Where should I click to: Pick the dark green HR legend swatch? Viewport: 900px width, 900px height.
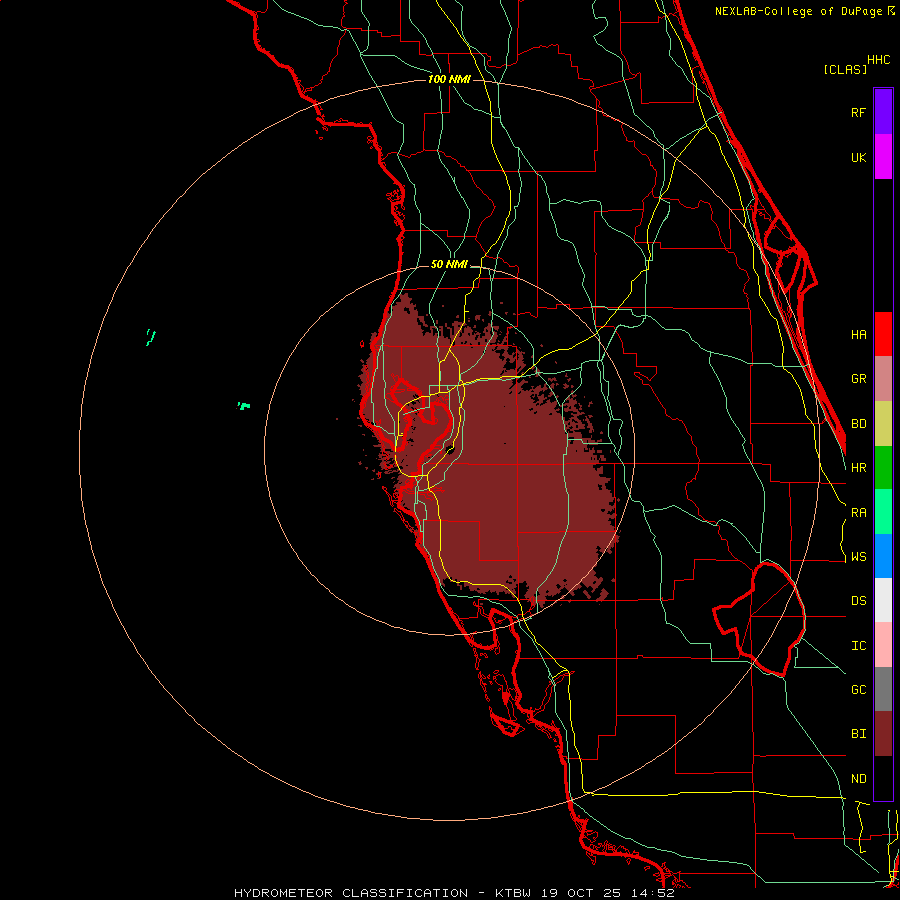[x=883, y=468]
